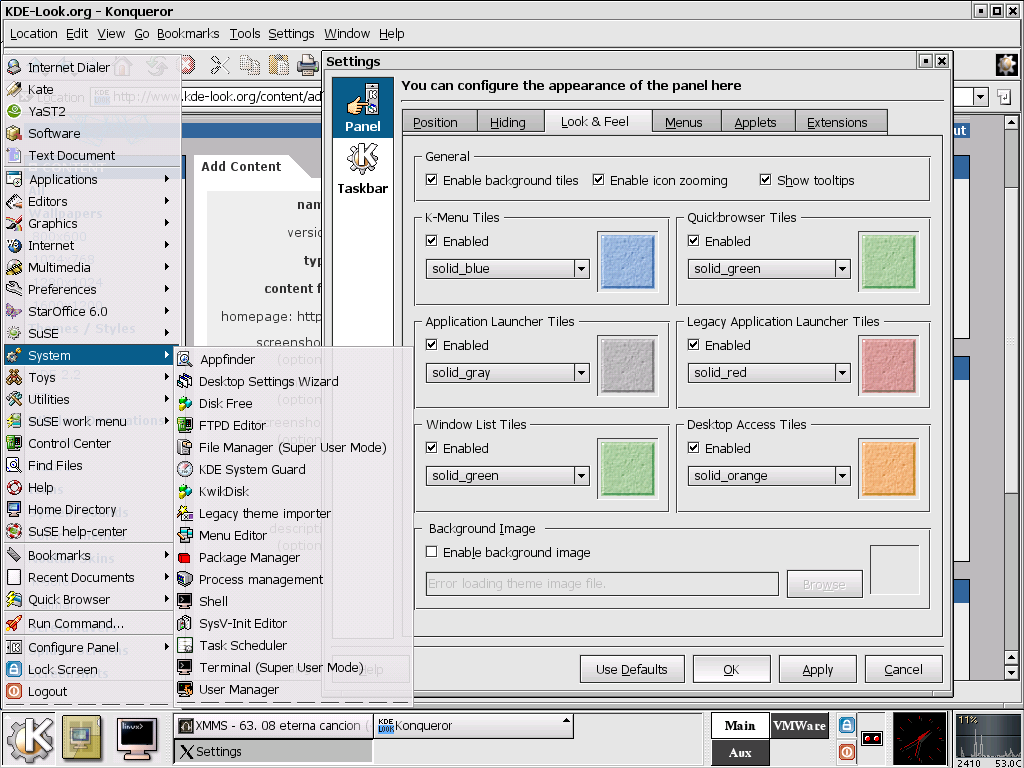Open the analog clock applet
This screenshot has height=768, width=1024.
pos(919,740)
